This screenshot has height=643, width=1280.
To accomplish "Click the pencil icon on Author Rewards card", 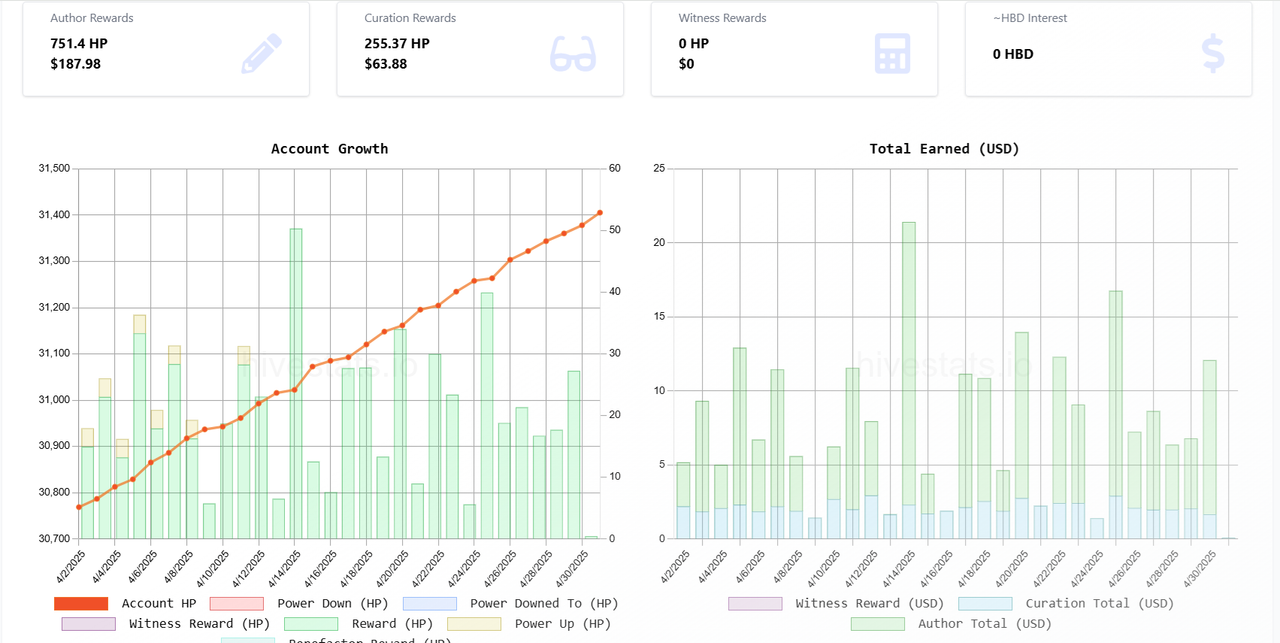I will coord(262,54).
